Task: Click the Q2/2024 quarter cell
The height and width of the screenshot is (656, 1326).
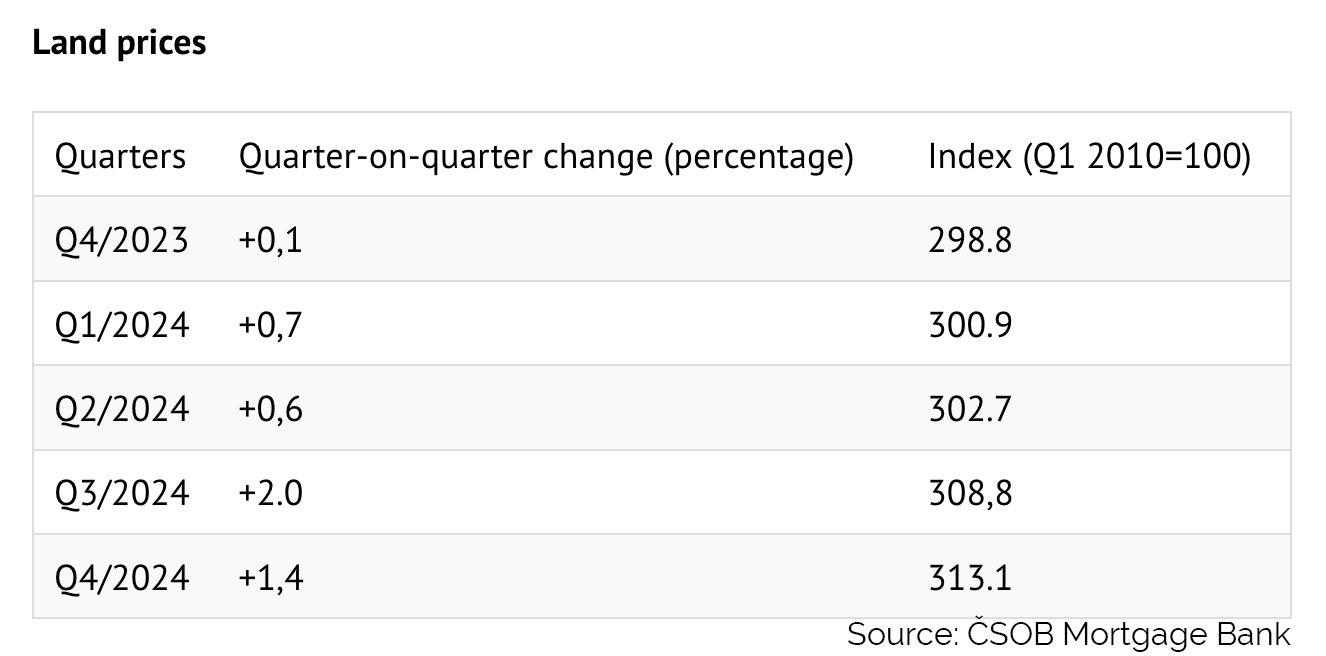Action: click(122, 409)
